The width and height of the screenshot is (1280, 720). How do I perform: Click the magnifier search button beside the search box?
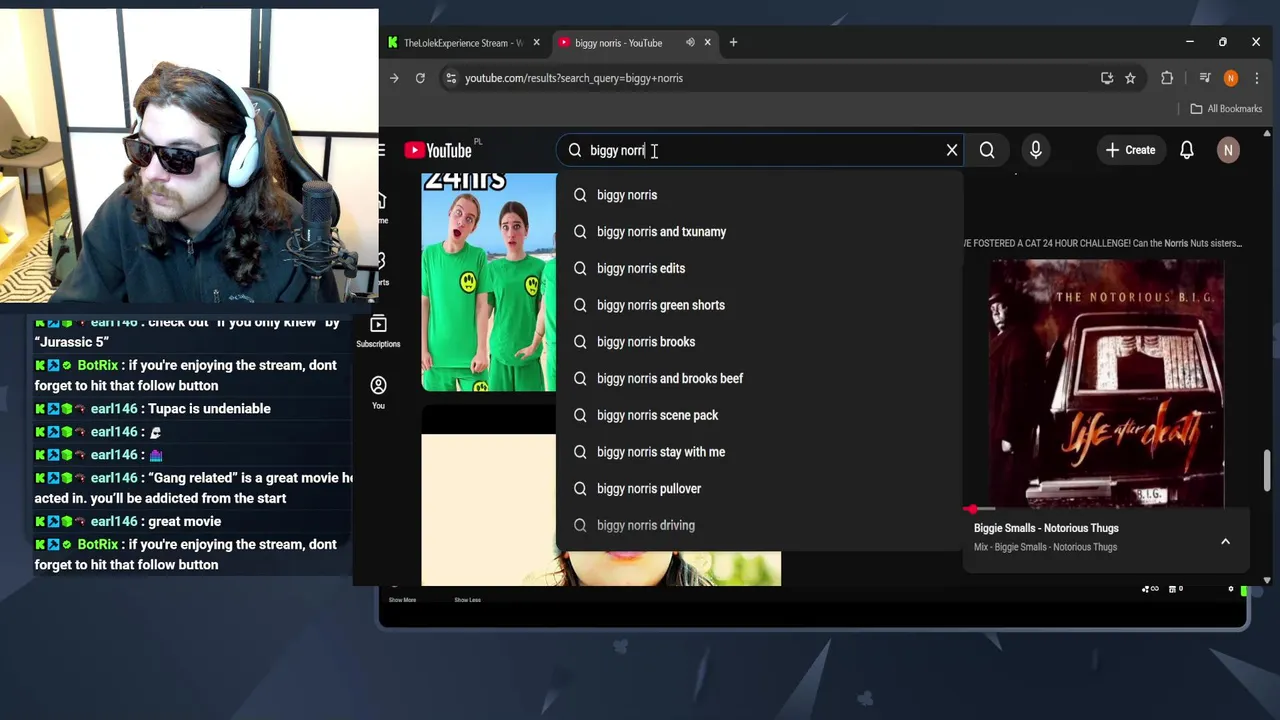coord(987,150)
